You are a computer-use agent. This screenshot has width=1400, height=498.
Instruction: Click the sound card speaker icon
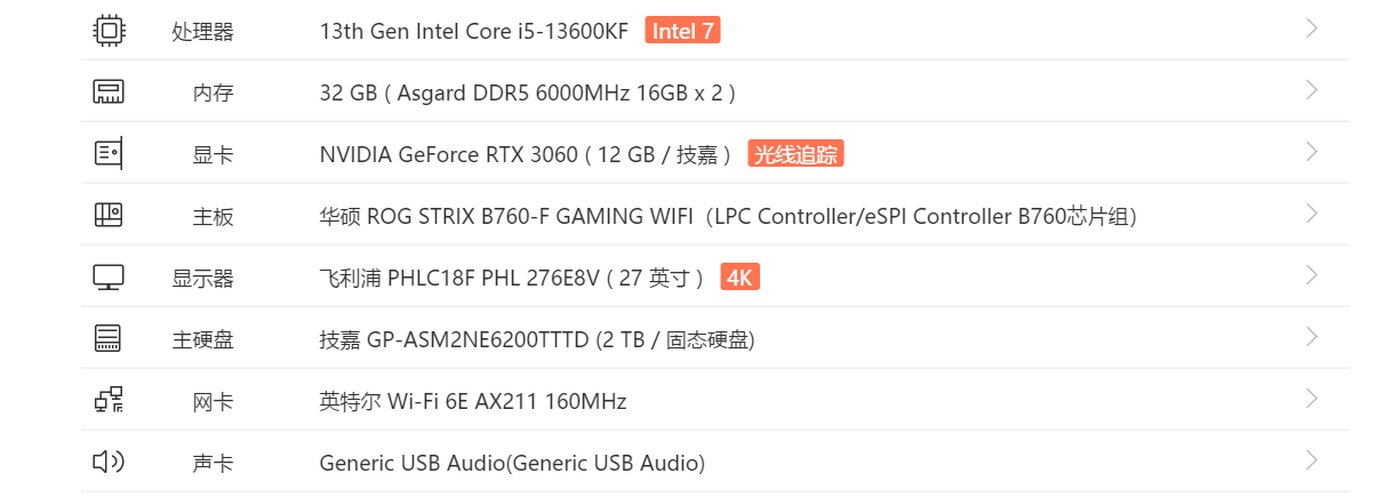click(108, 462)
